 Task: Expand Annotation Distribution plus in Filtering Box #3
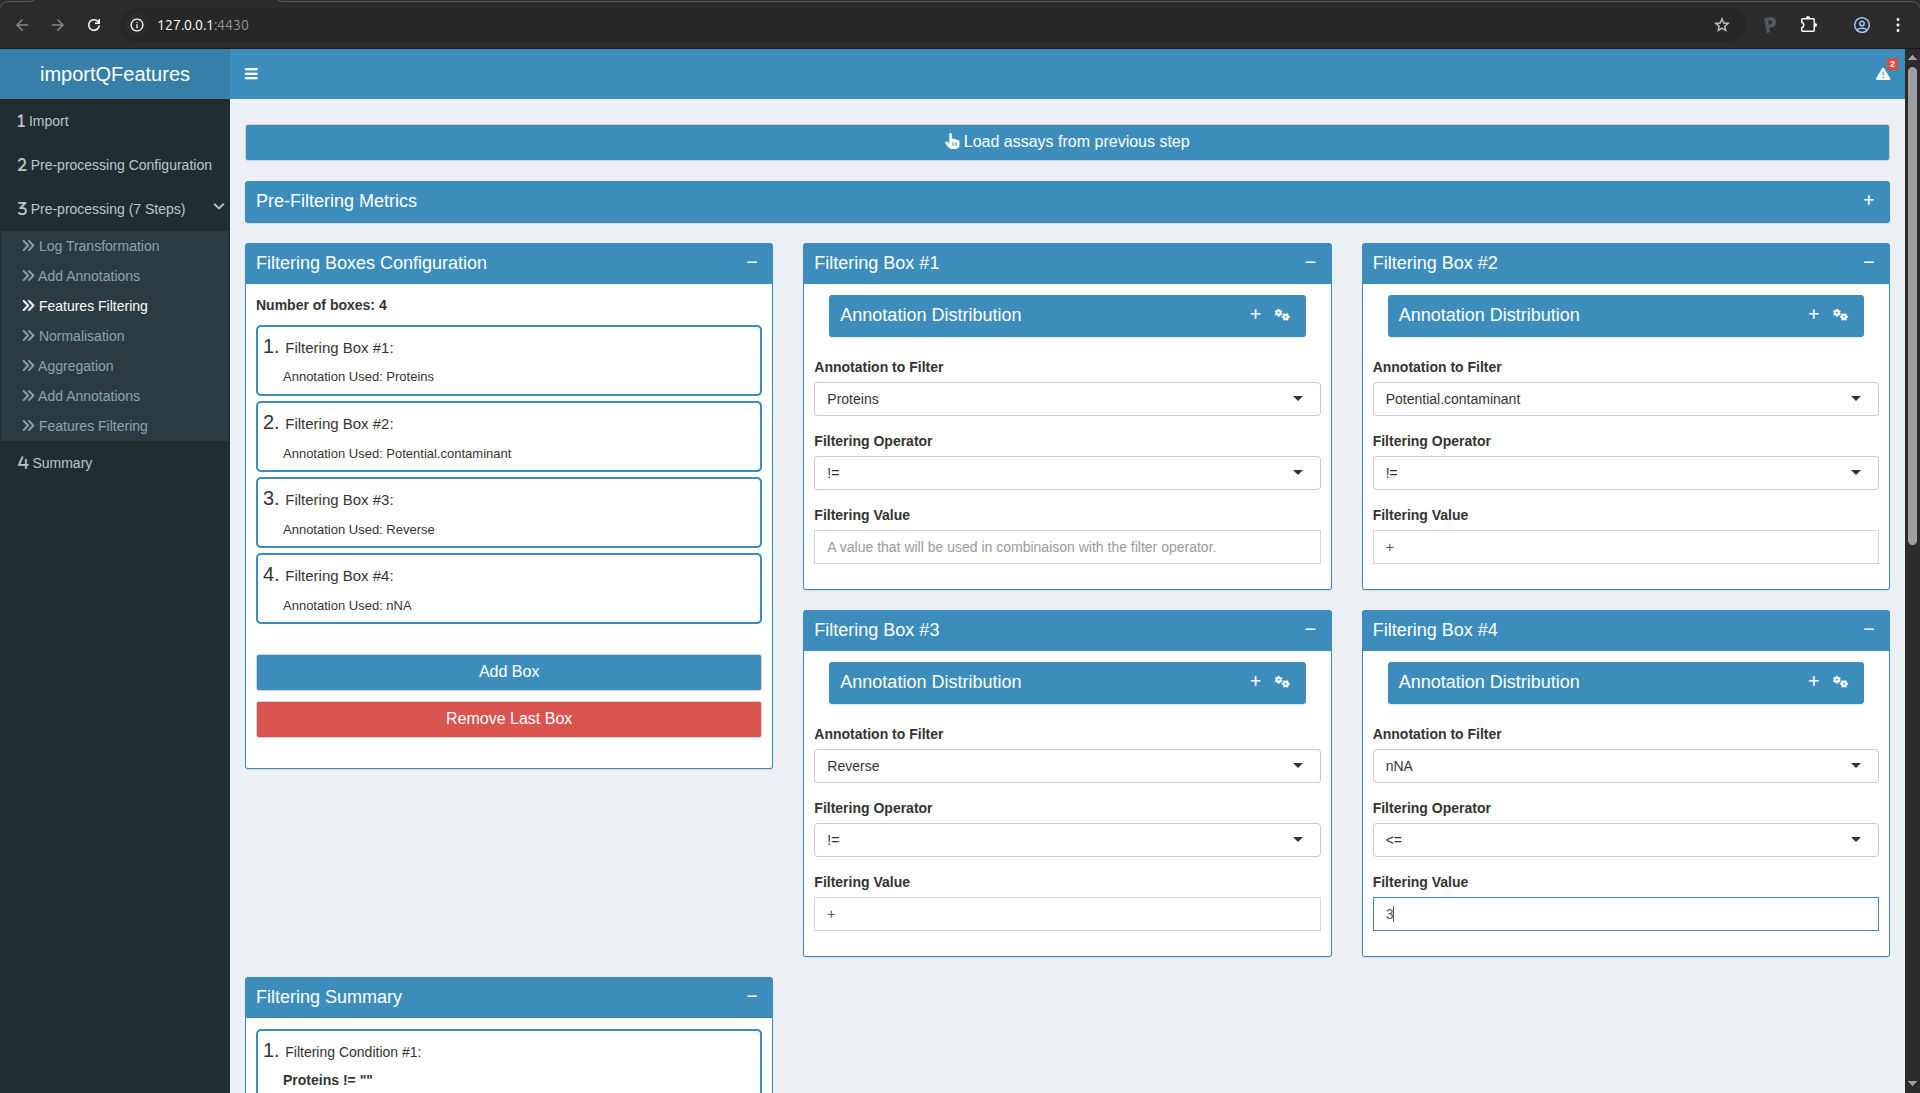pyautogui.click(x=1255, y=682)
